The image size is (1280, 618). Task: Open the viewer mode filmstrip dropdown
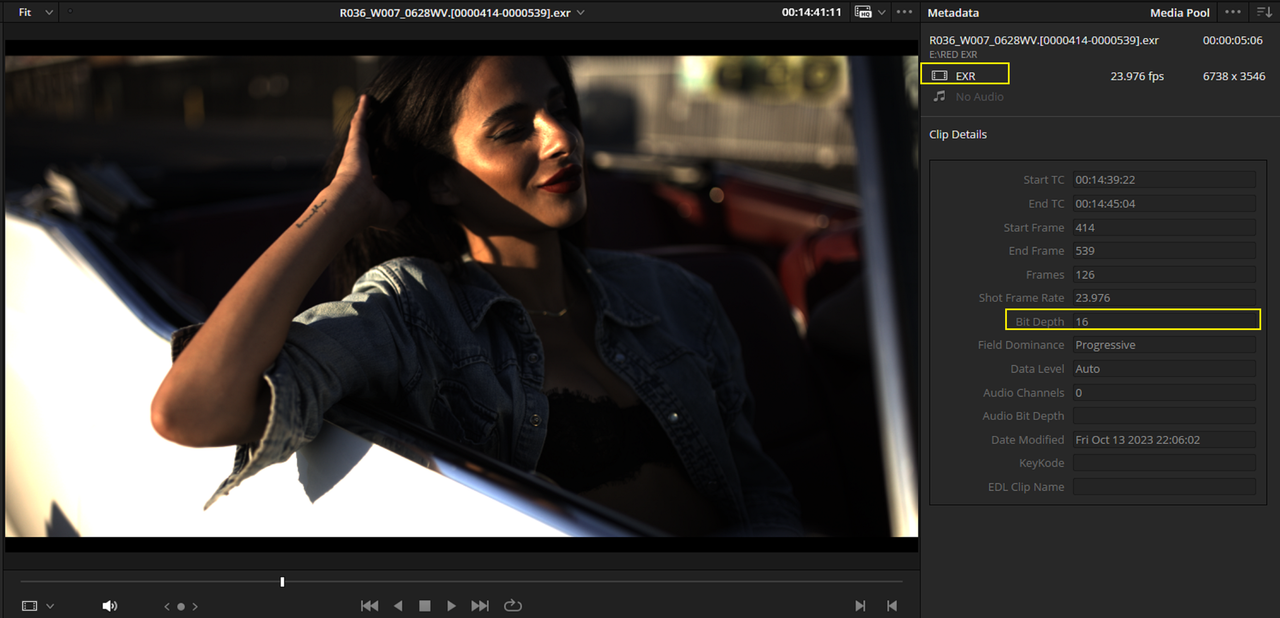coord(38,606)
